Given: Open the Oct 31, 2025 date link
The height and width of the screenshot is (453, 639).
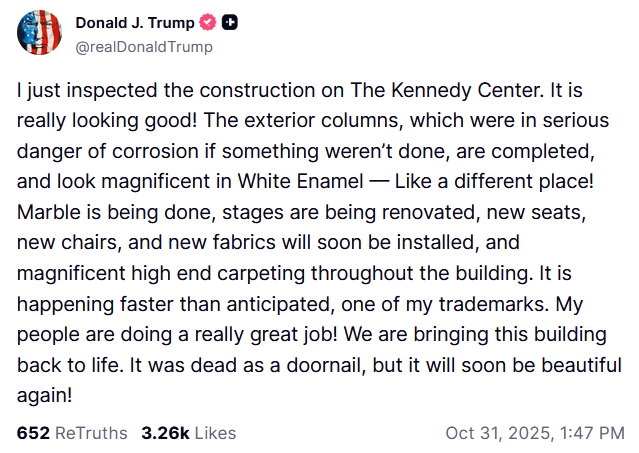Looking at the screenshot, I should tap(500, 433).
